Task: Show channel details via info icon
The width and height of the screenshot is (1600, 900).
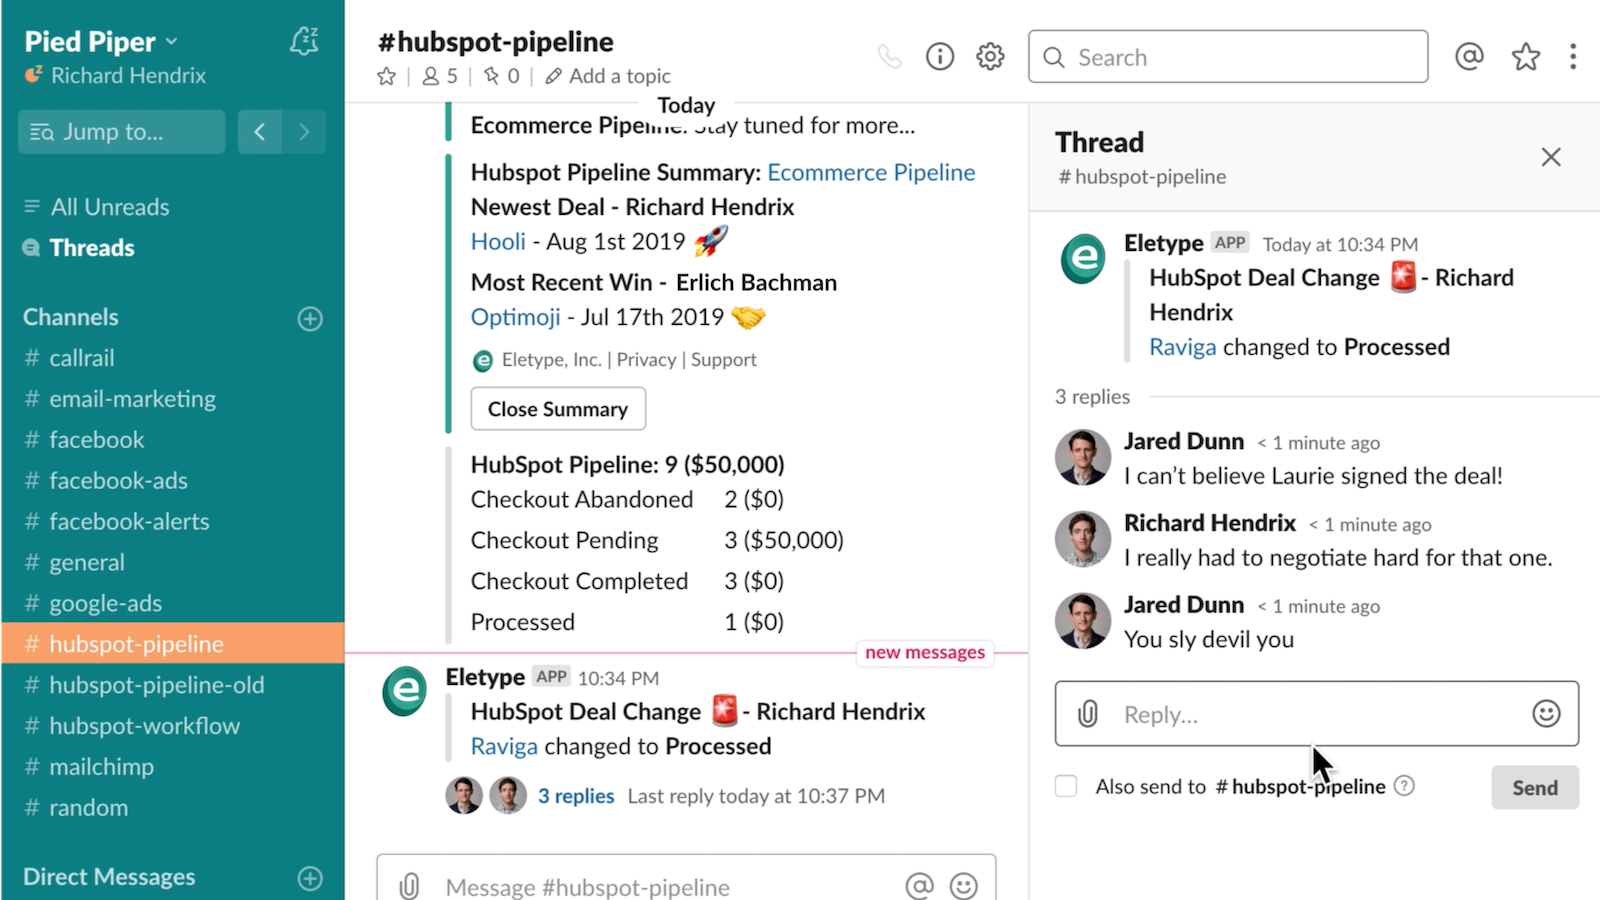Action: [939, 56]
